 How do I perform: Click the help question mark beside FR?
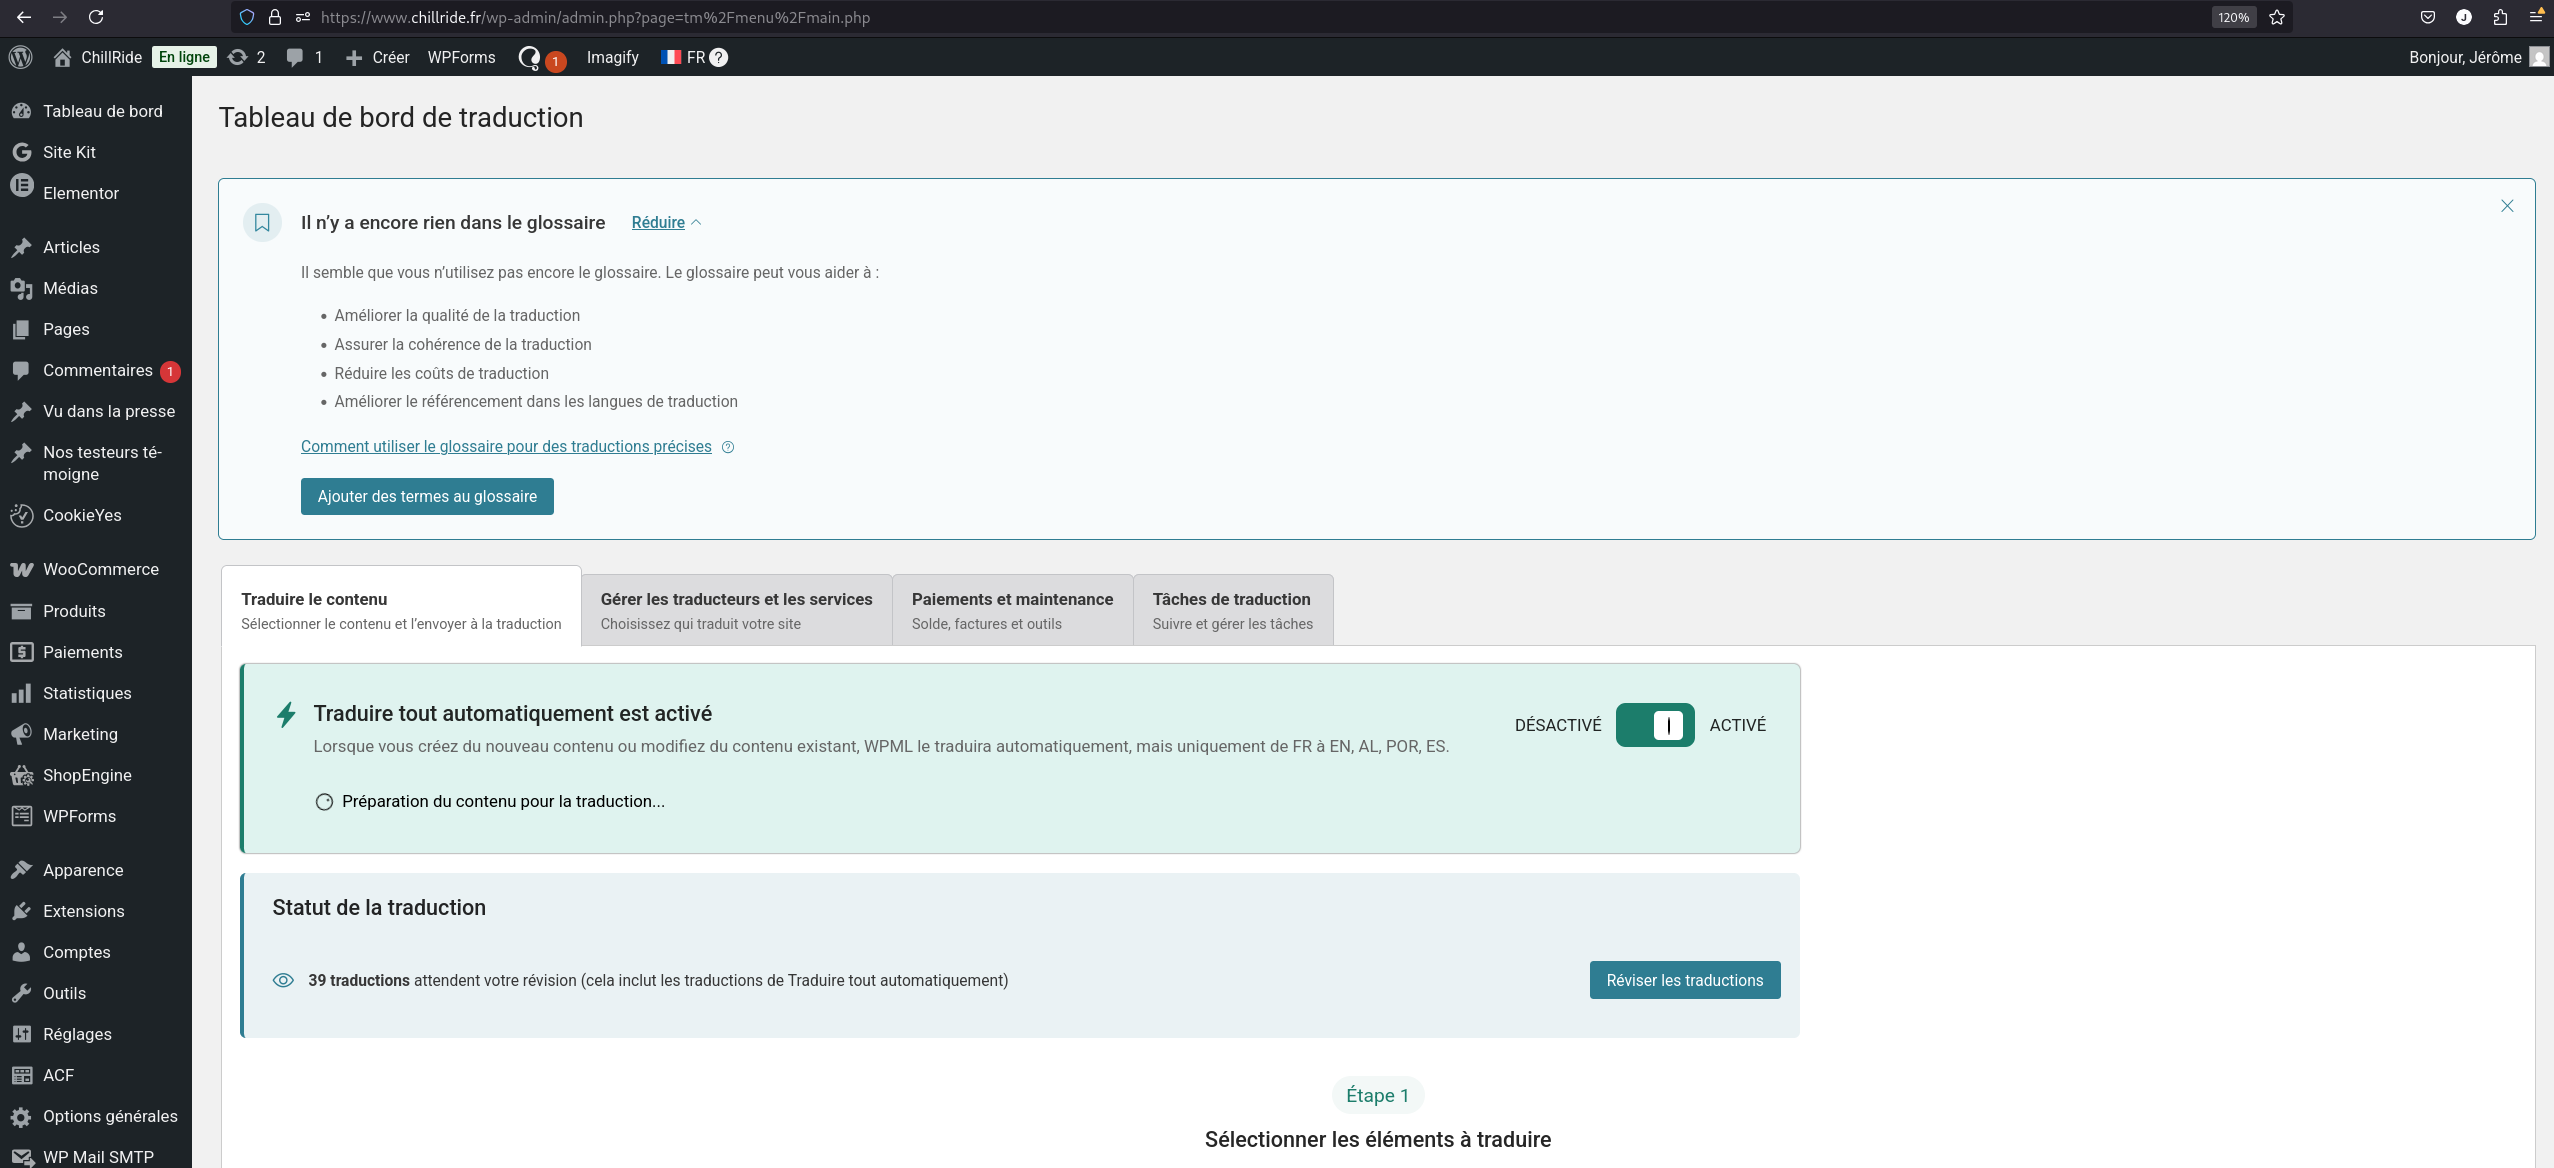click(718, 57)
